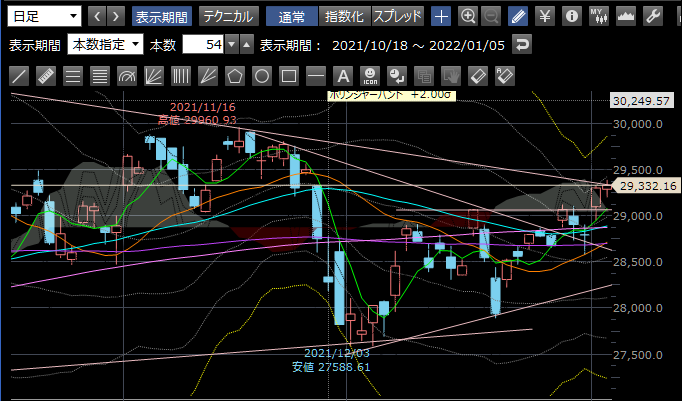Pick the eraser tool
Image resolution: width=682 pixels, height=401 pixels.
coord(478,76)
